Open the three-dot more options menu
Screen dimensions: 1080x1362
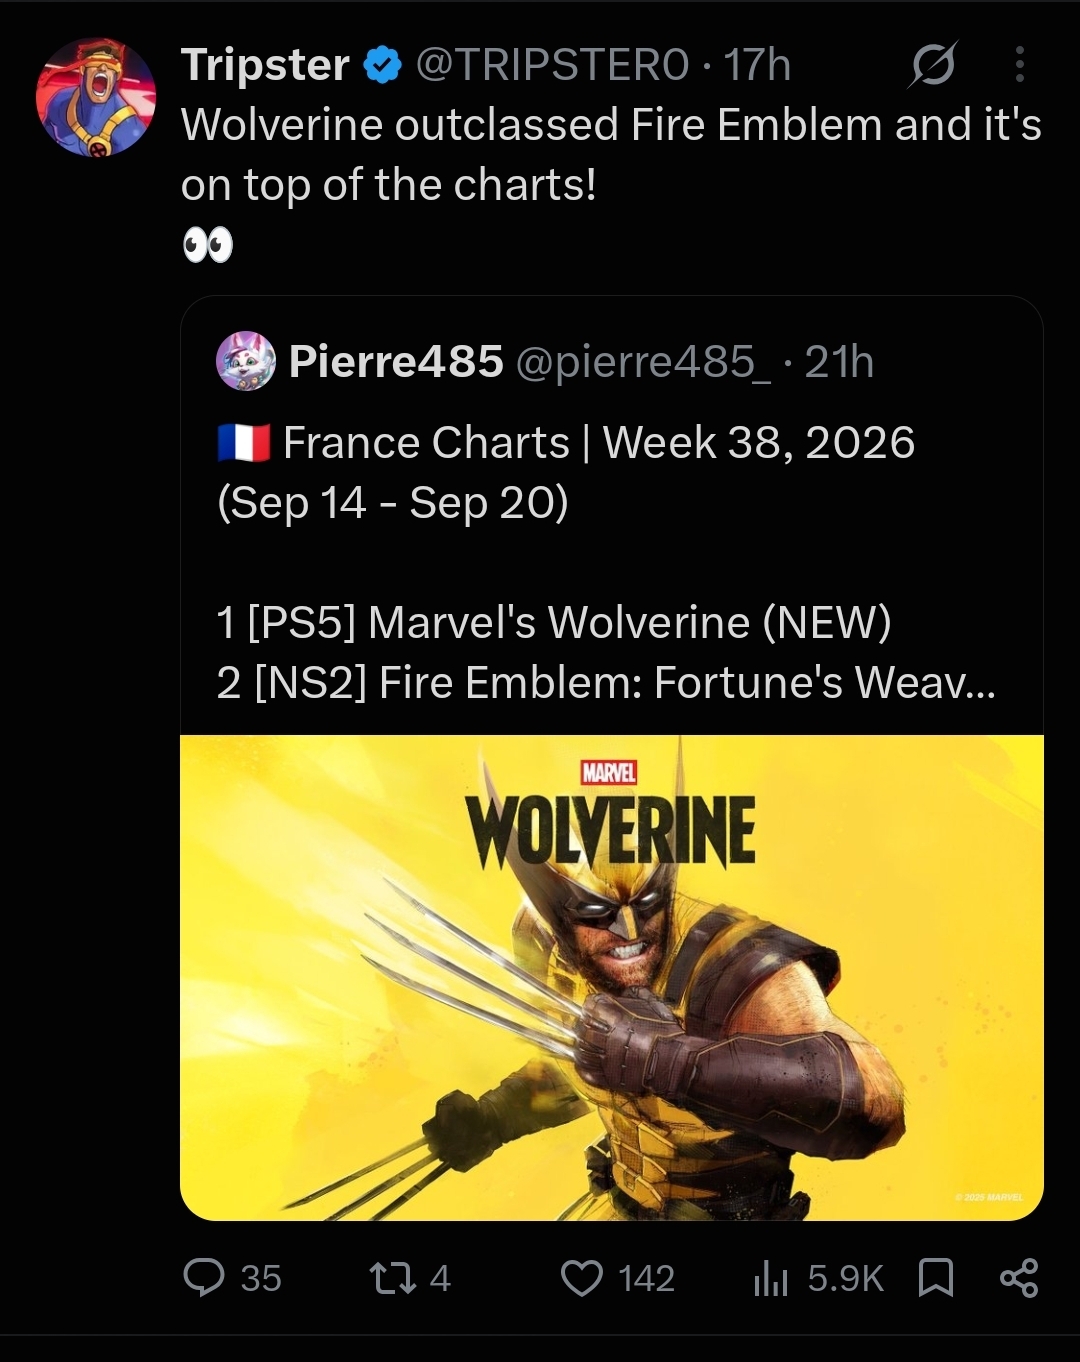click(1019, 64)
